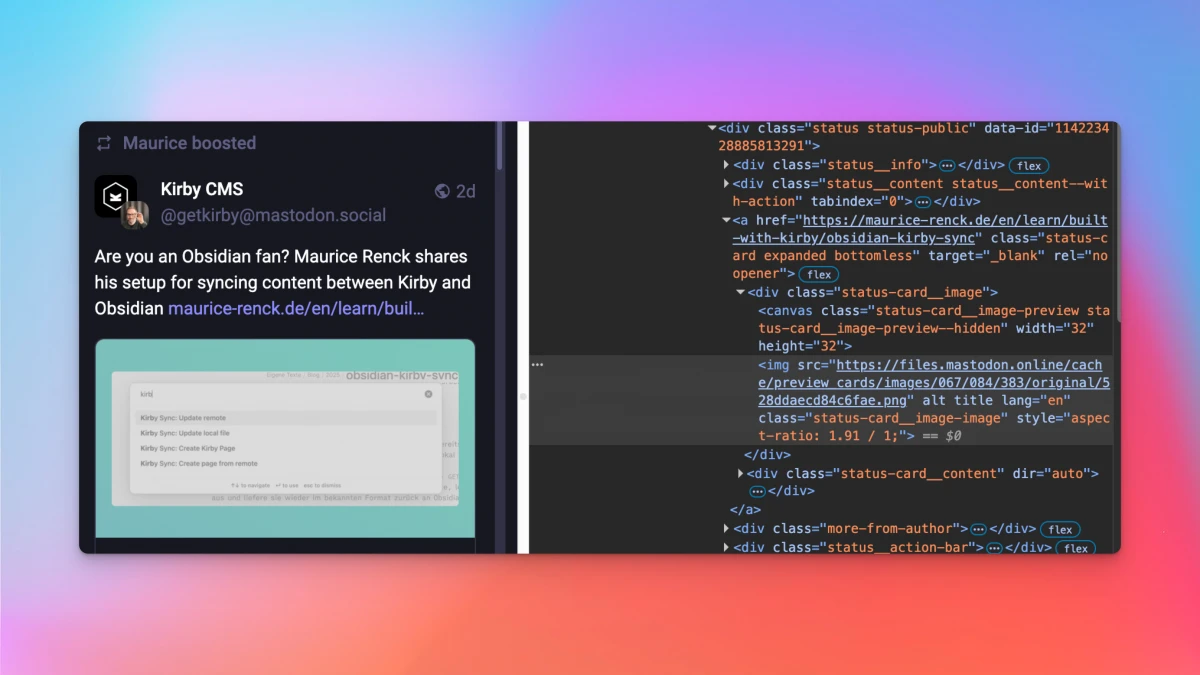Toggle the flex badge on status__info
This screenshot has width=1200, height=675.
pos(1029,166)
